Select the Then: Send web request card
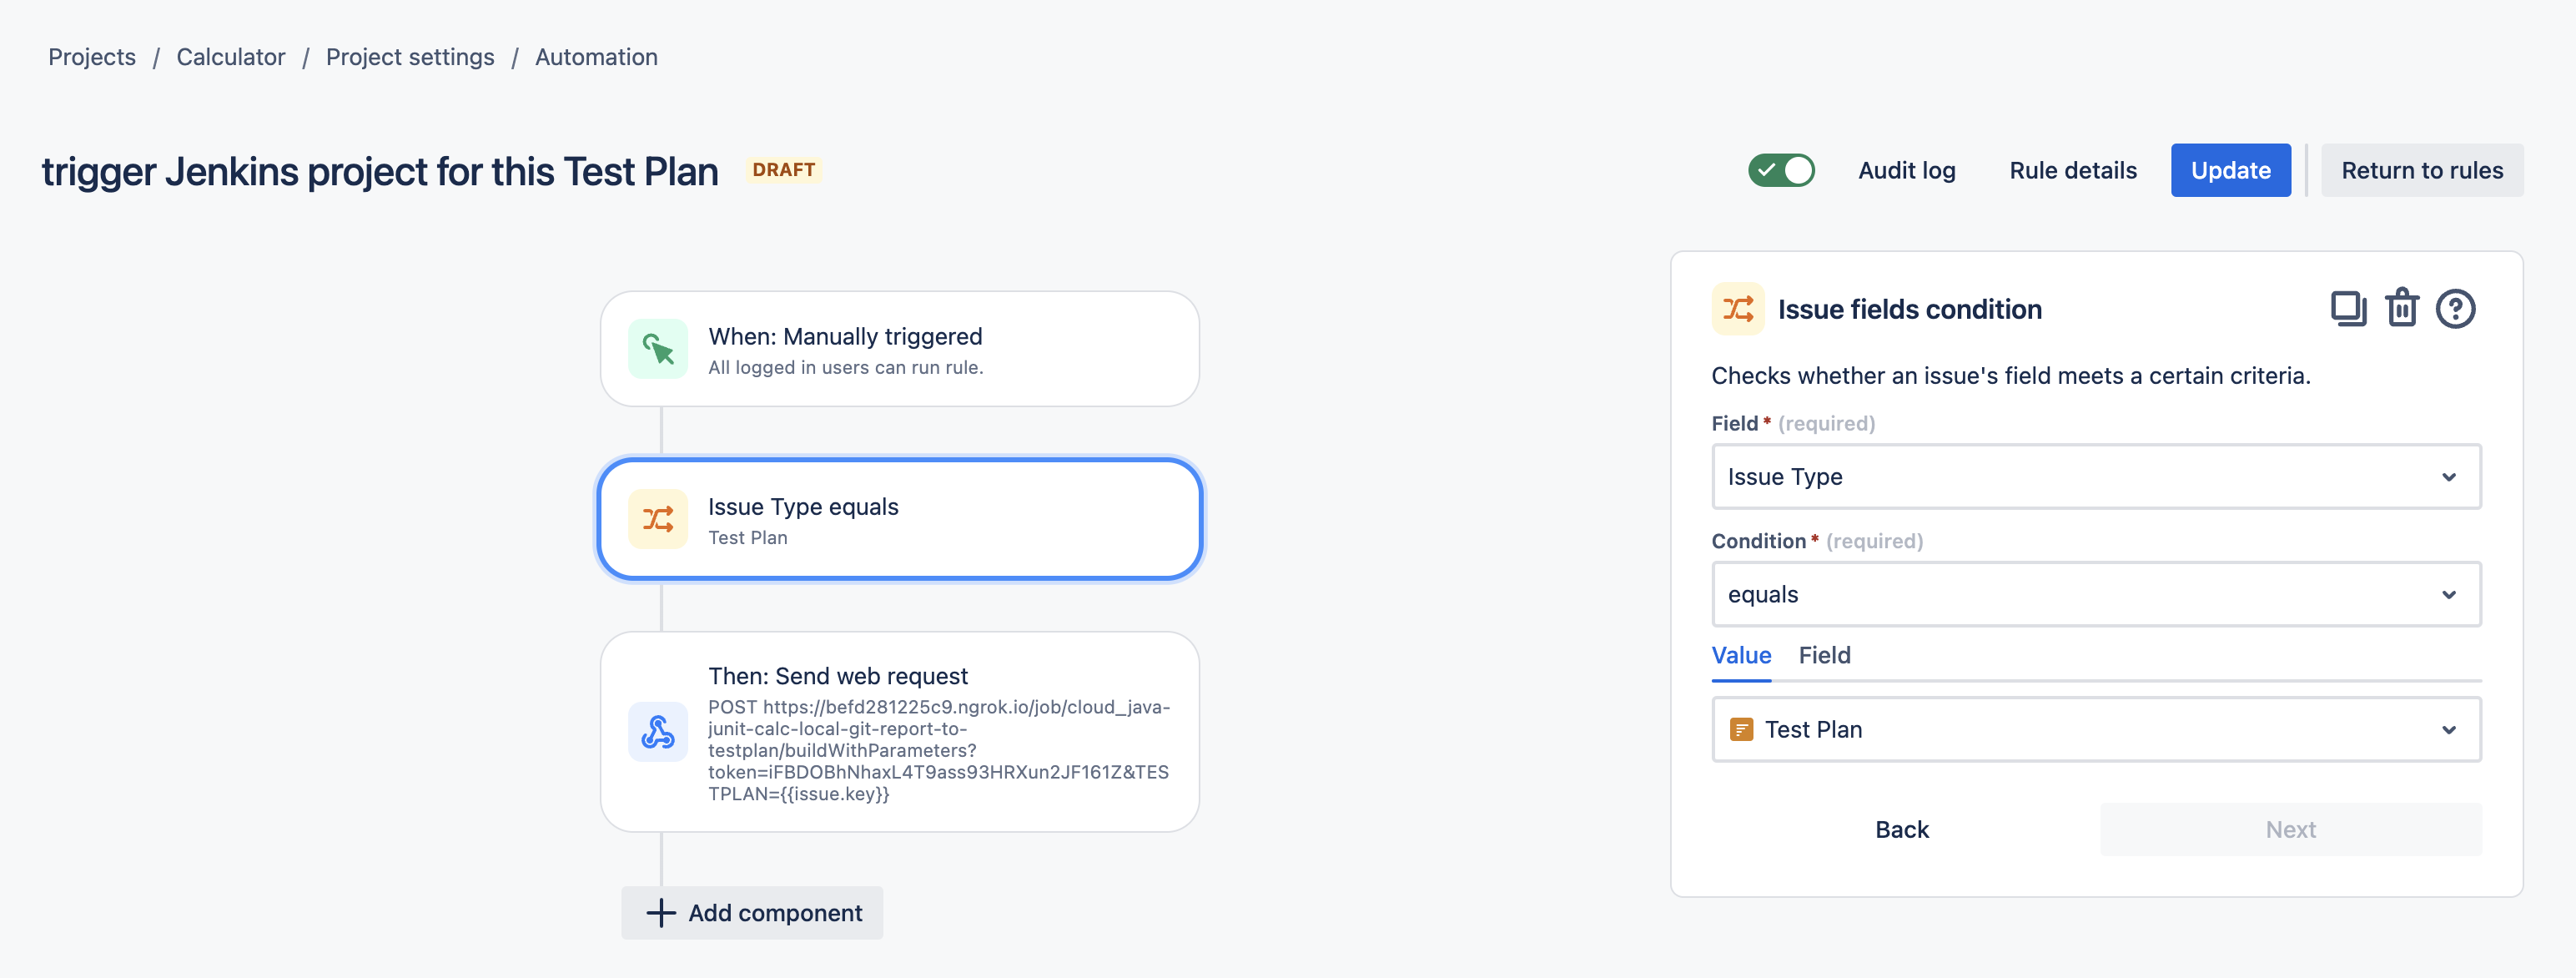Screen dimensions: 2576x978 coord(900,732)
